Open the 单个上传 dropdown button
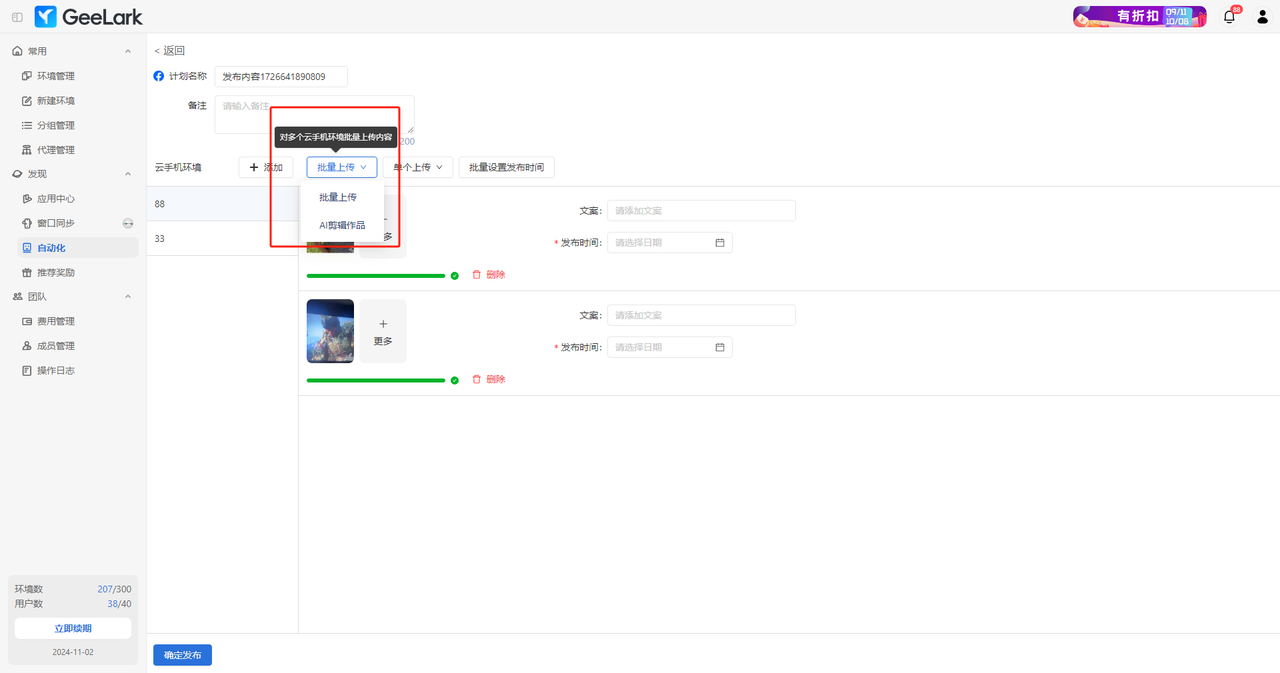 [418, 167]
